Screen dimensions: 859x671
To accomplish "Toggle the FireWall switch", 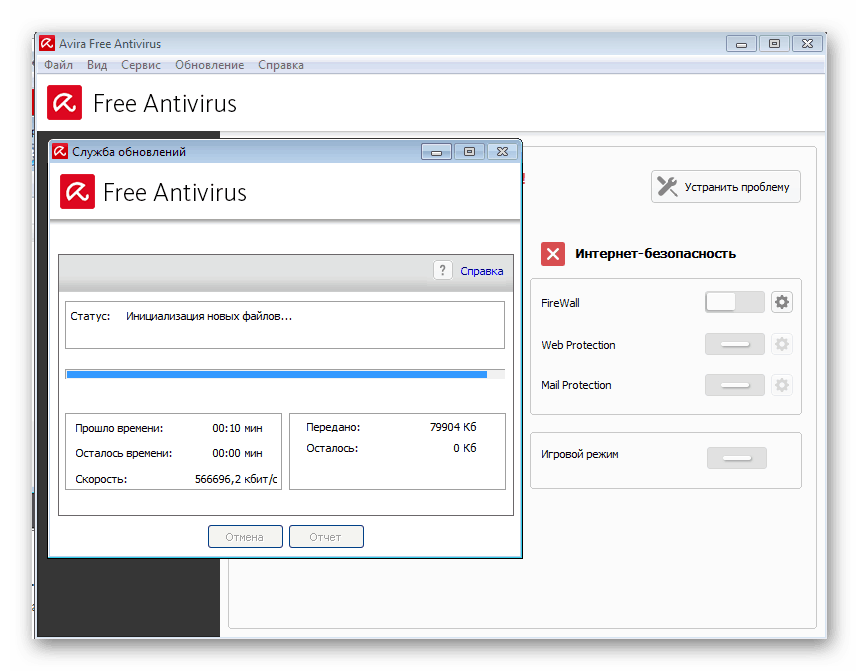I will (734, 303).
